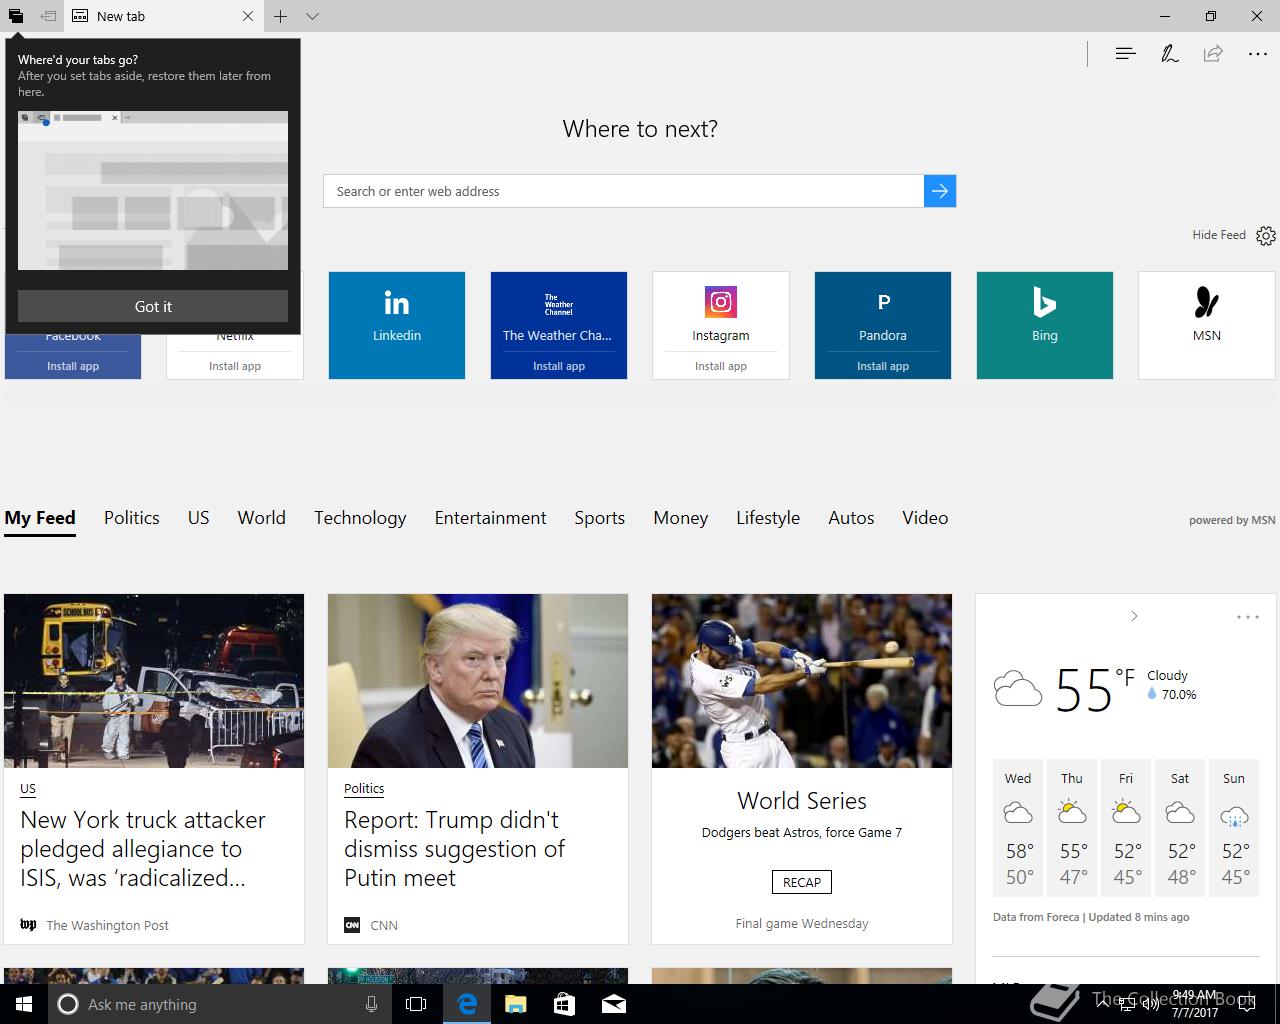This screenshot has height=1024, width=1280.
Task: Dismiss tooltip with Got it button
Action: point(153,306)
